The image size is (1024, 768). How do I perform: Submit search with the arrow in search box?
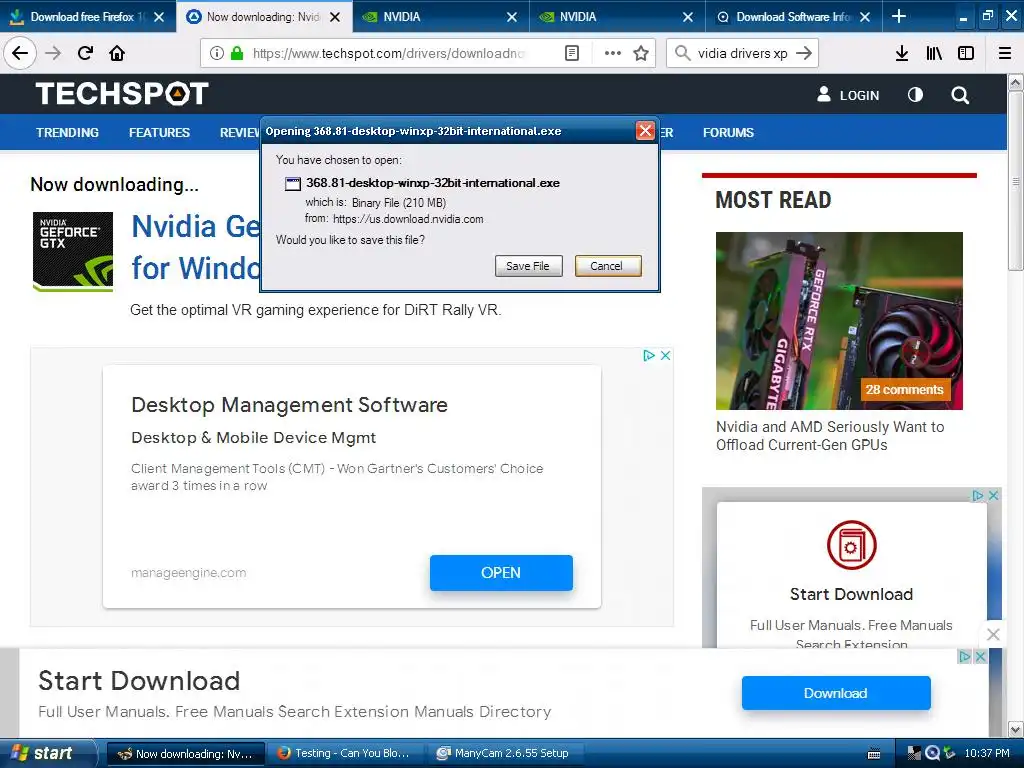pos(804,53)
